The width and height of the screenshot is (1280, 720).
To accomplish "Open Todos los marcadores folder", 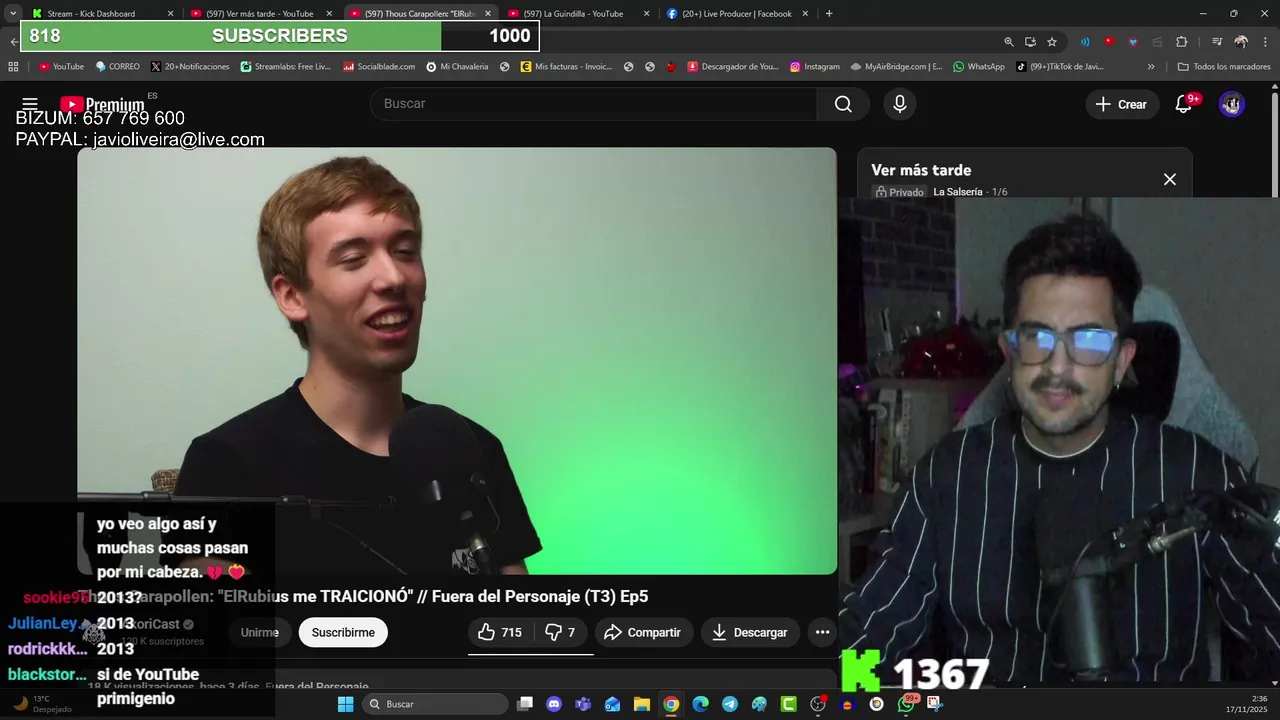I will point(1225,67).
